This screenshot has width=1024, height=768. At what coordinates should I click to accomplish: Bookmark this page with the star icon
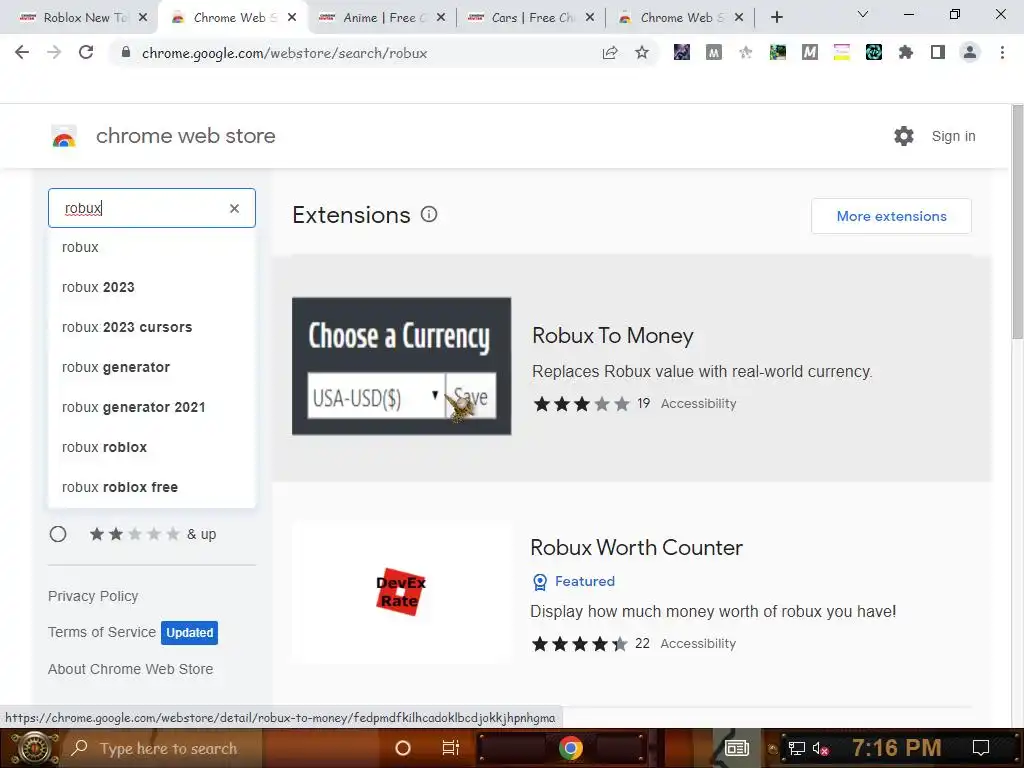pos(642,53)
